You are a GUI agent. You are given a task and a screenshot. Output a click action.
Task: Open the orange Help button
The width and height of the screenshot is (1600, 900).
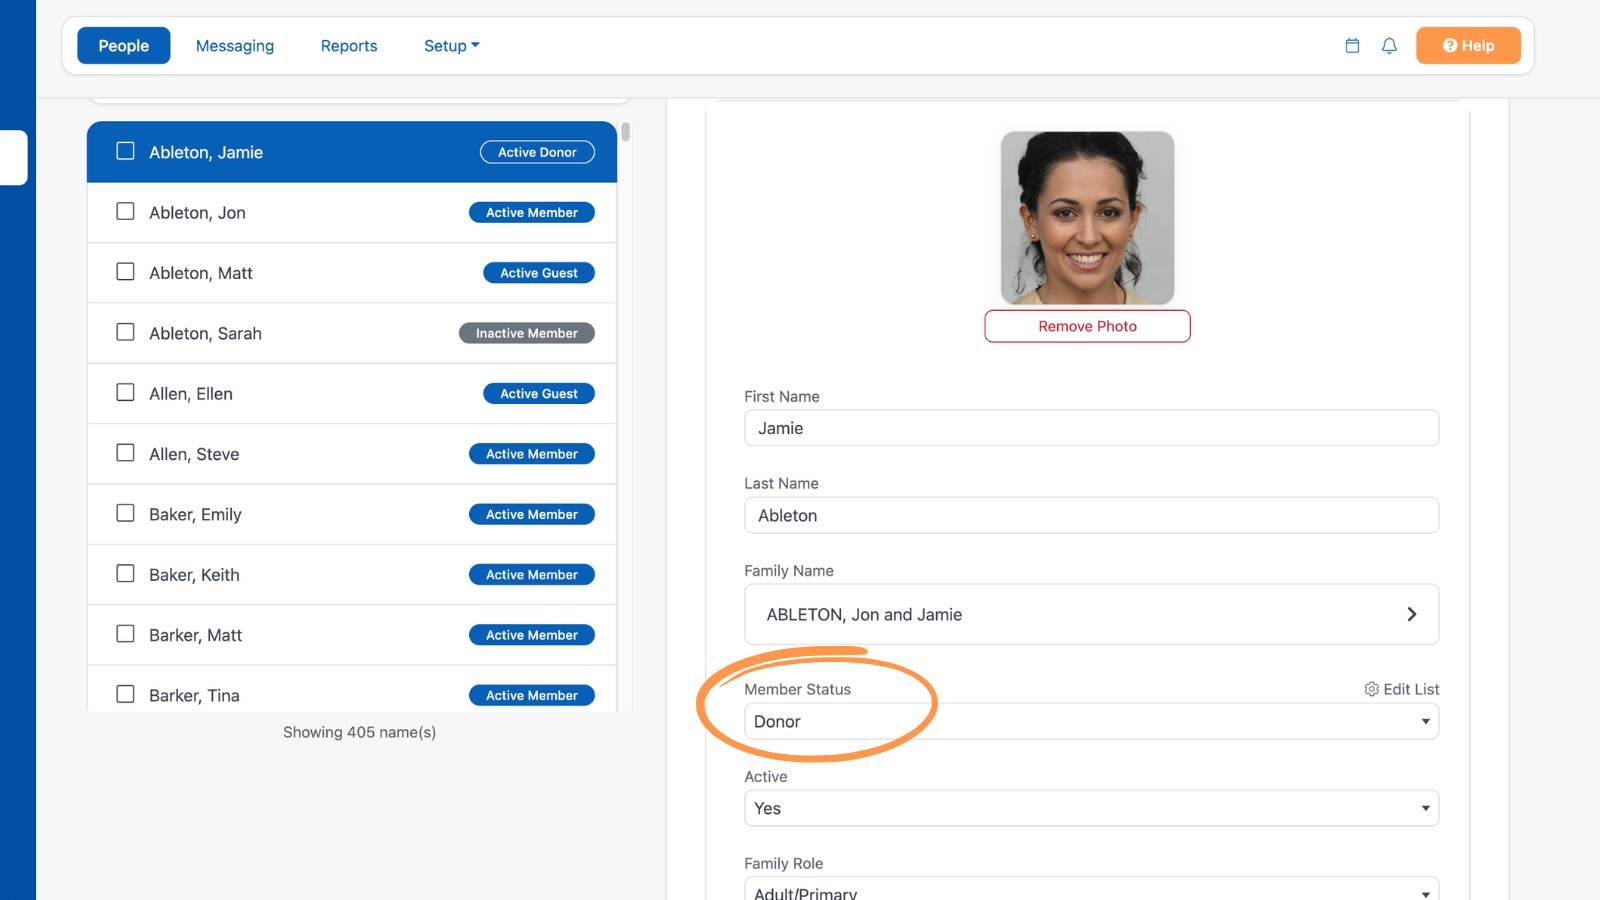pyautogui.click(x=1468, y=46)
